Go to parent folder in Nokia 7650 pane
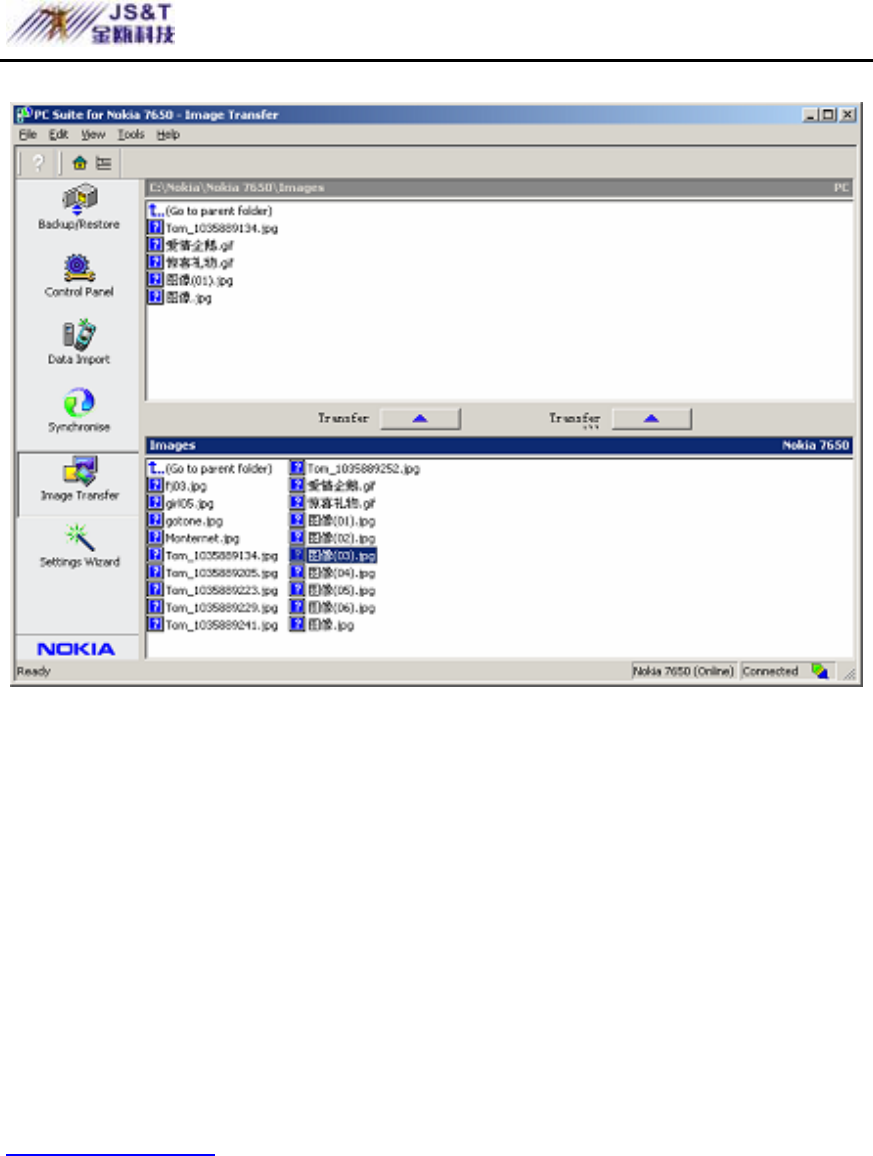The image size is (873, 1156). (210, 469)
